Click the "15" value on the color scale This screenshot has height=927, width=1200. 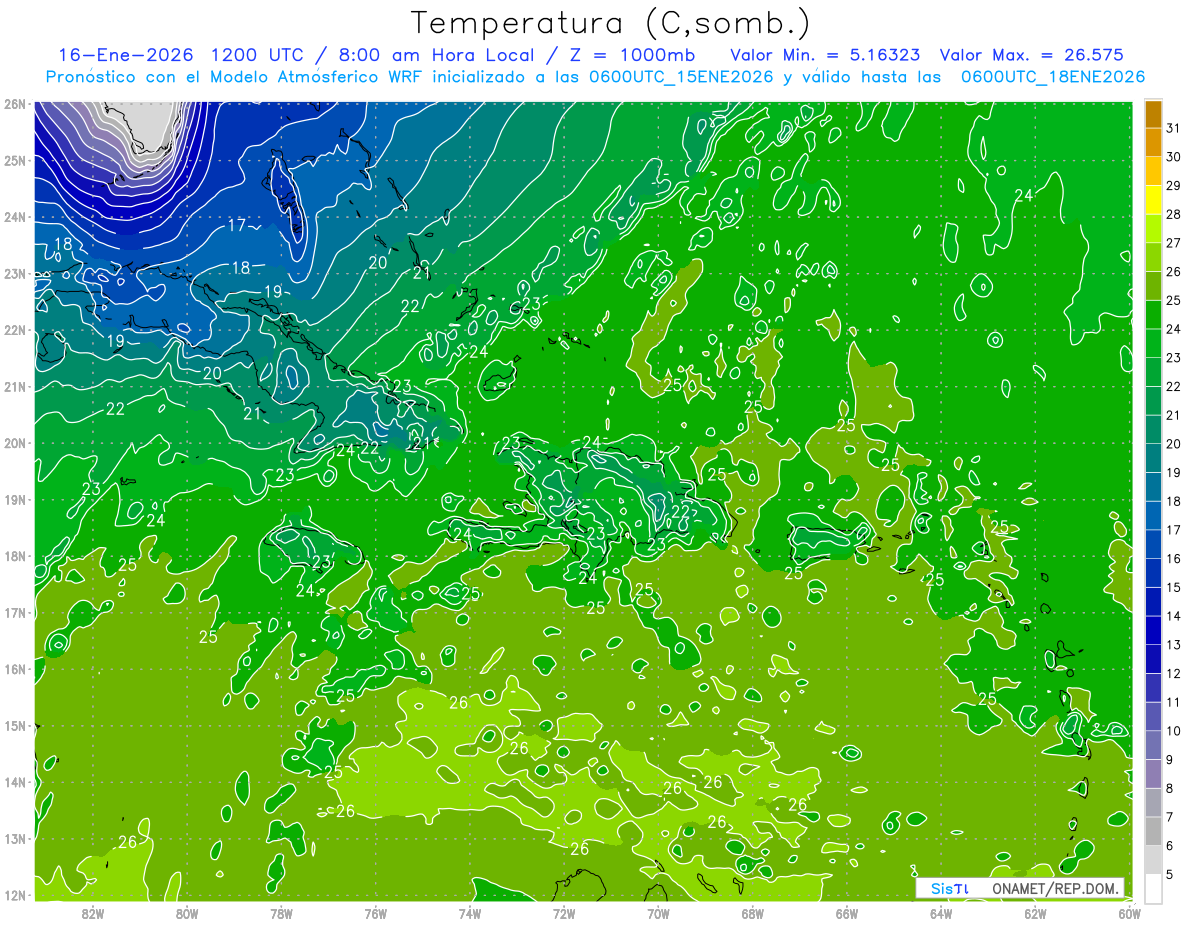pos(1174,587)
